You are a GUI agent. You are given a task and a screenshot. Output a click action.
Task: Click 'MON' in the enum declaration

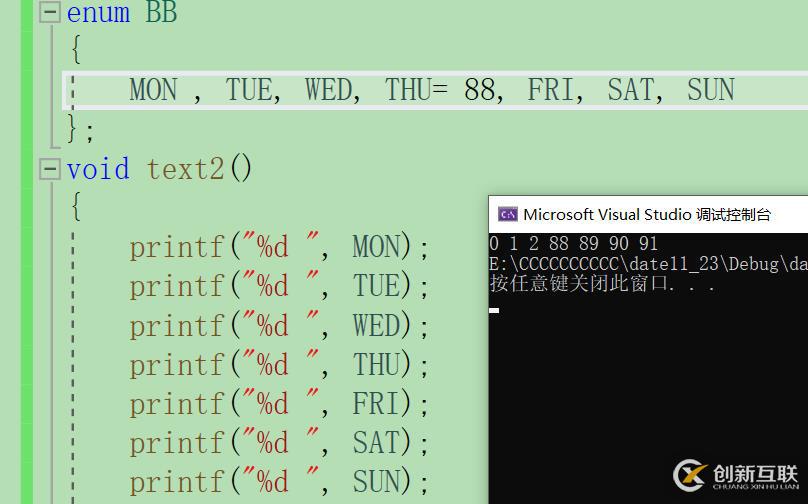(x=154, y=90)
